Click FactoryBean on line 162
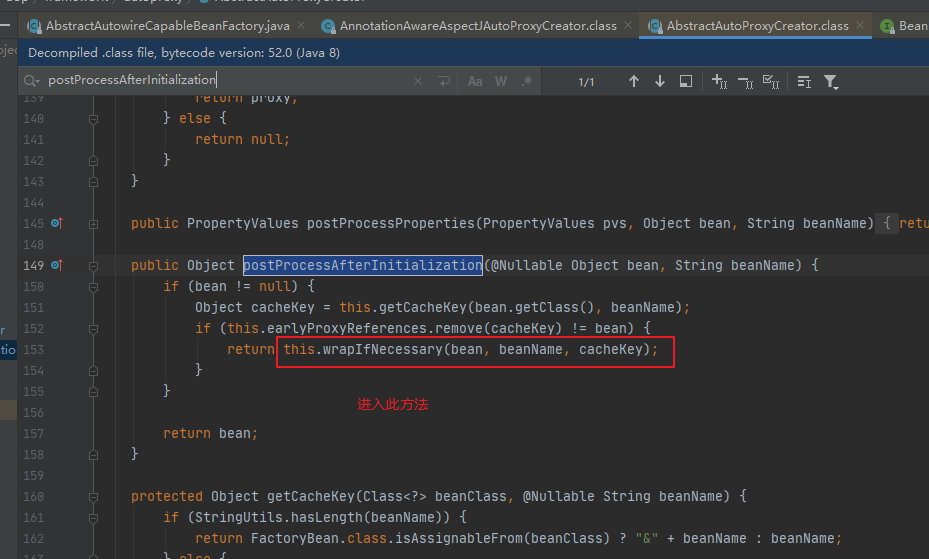 click(294, 538)
